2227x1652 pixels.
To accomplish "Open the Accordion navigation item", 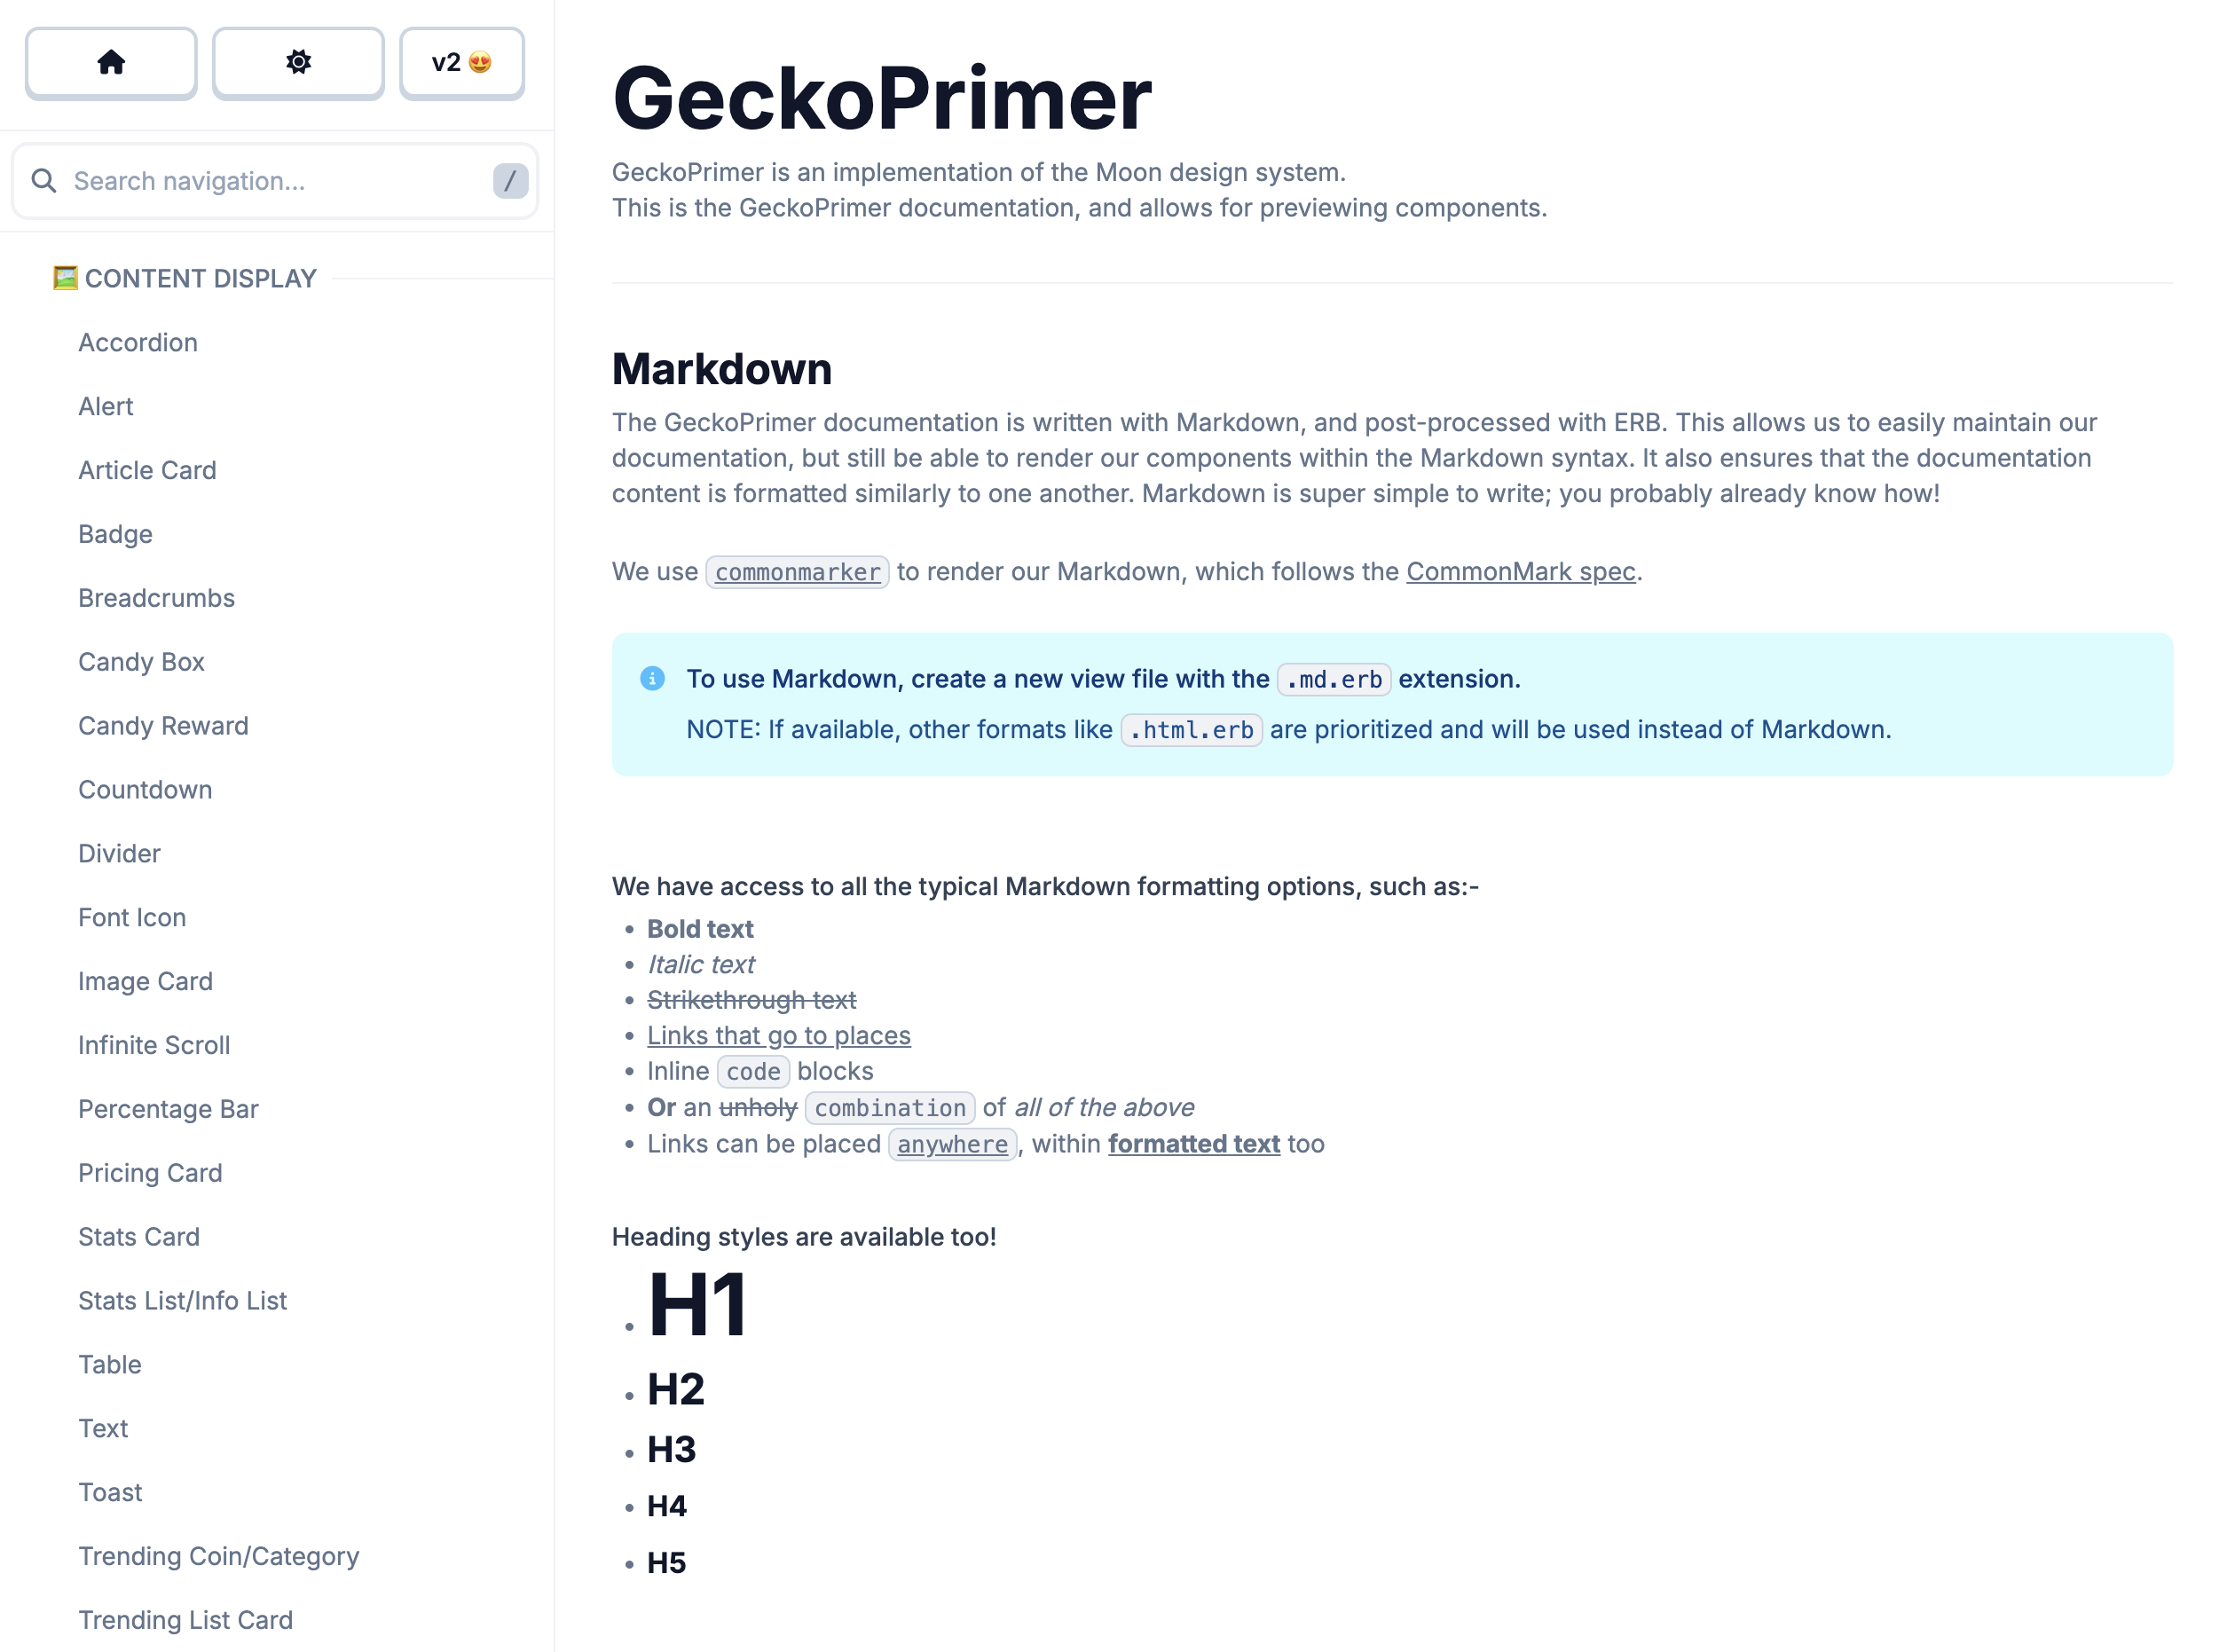I will 138,342.
